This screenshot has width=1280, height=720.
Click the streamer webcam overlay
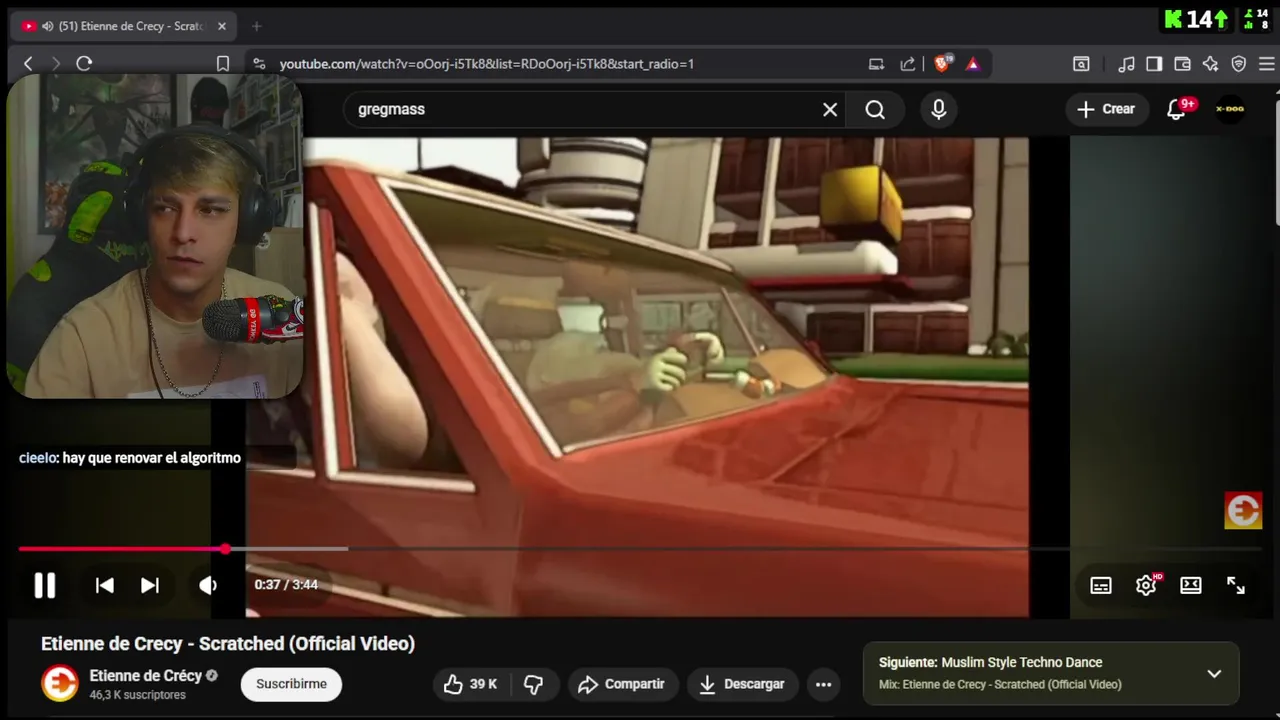(x=155, y=237)
